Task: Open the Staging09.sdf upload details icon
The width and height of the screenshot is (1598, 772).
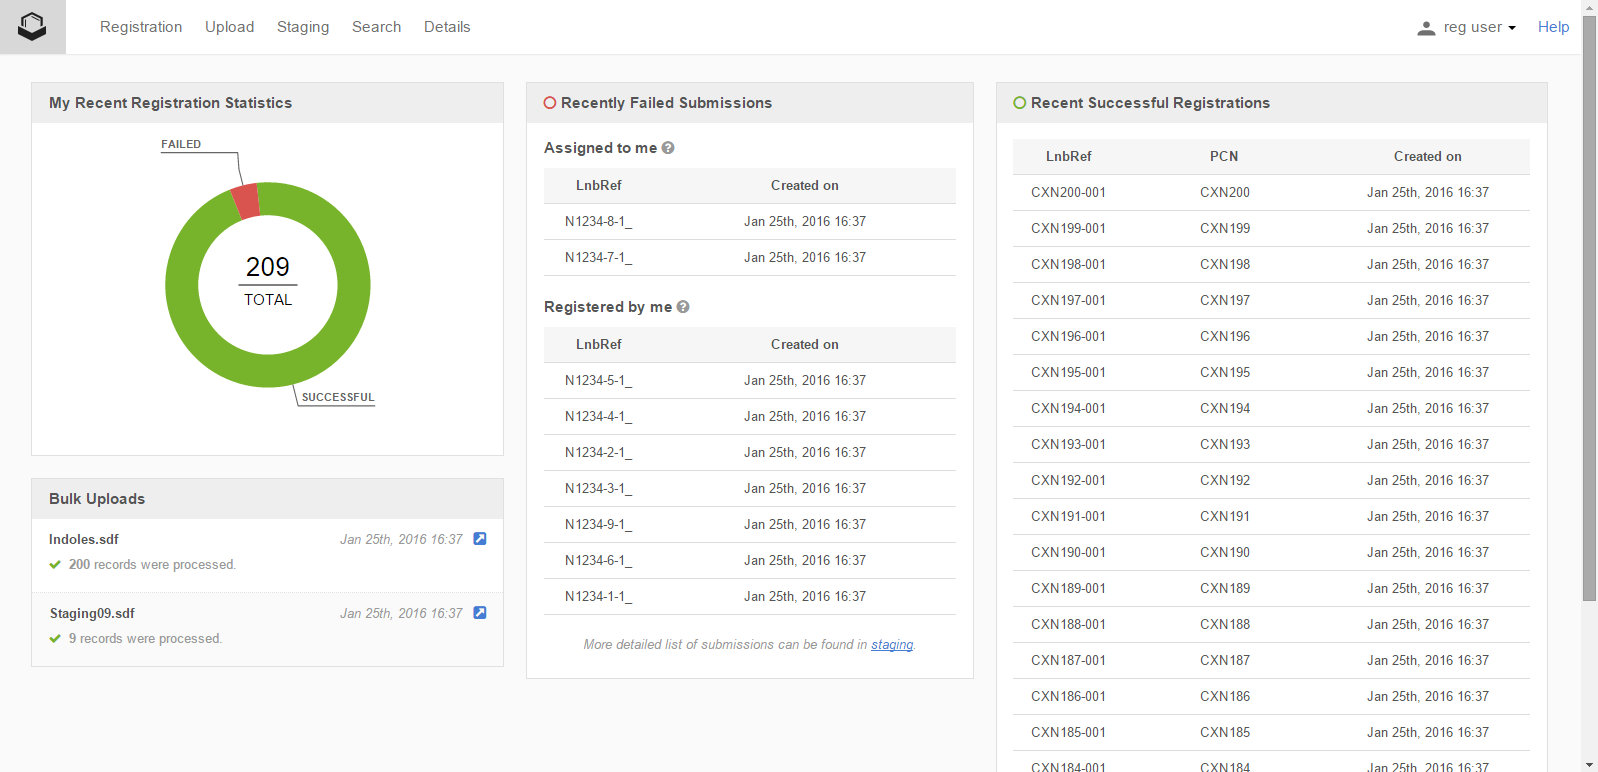Action: click(x=480, y=613)
